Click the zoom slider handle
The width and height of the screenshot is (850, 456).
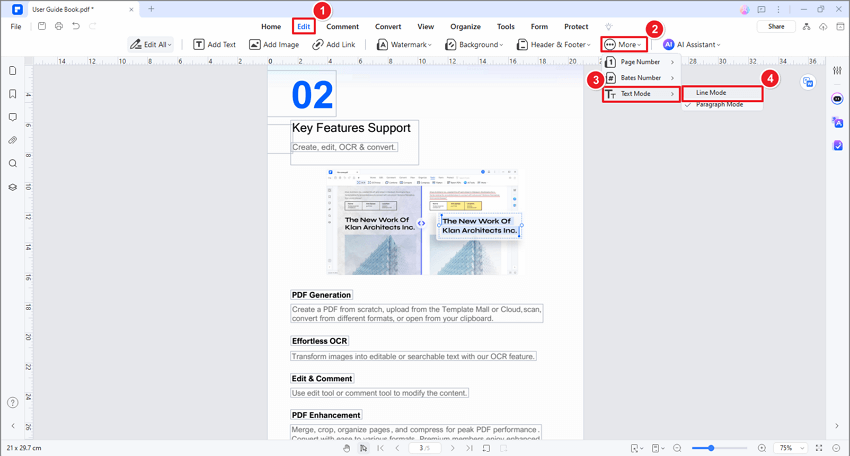(711, 448)
